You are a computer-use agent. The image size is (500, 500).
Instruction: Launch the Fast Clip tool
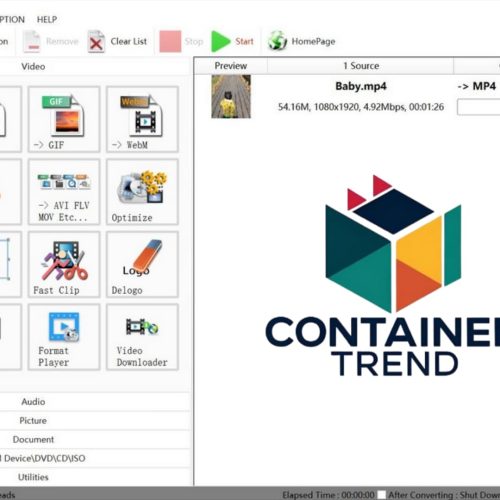pyautogui.click(x=64, y=264)
